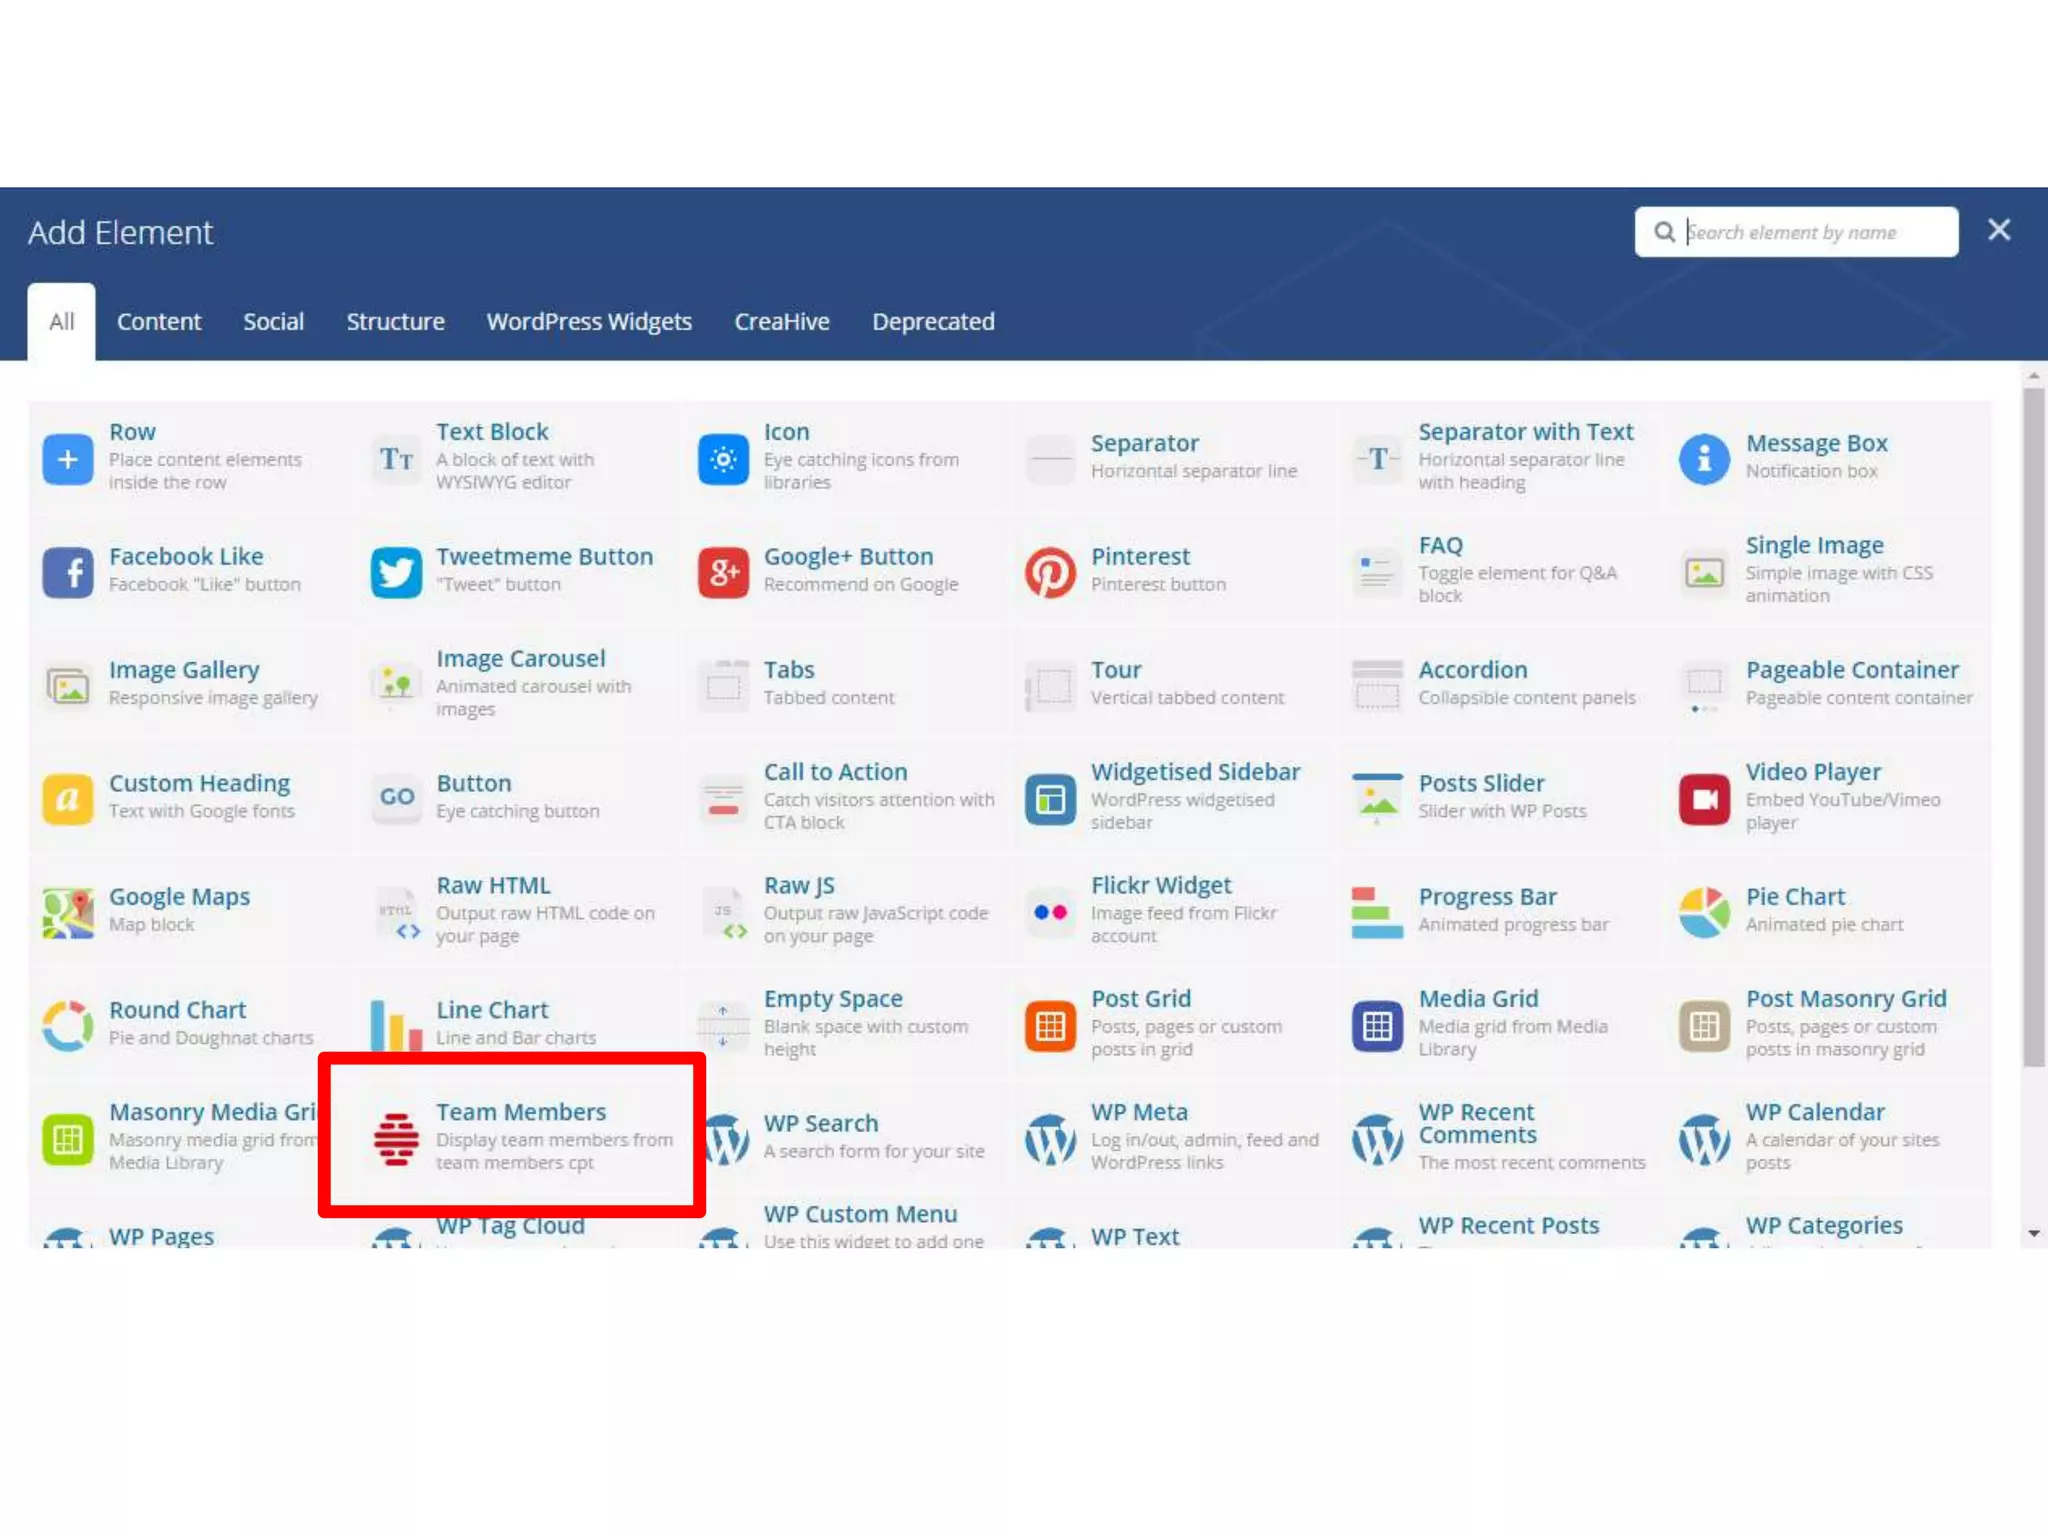2048x1536 pixels.
Task: Add the Progress Bar element
Action: coord(1487,897)
